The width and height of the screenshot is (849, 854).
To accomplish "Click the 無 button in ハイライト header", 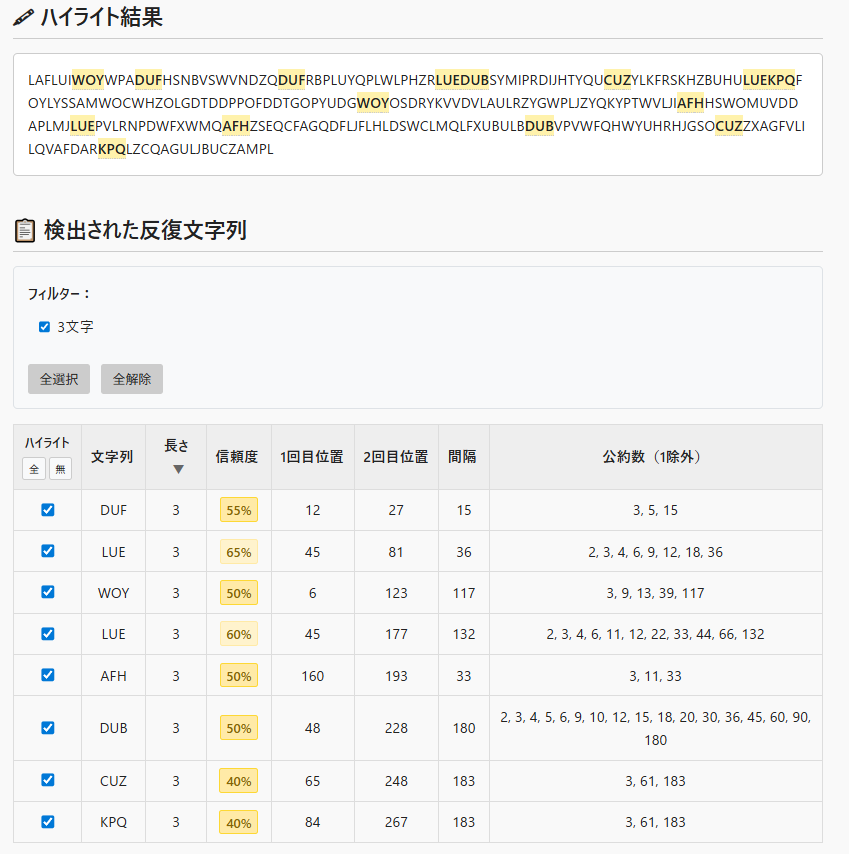I will 60,468.
